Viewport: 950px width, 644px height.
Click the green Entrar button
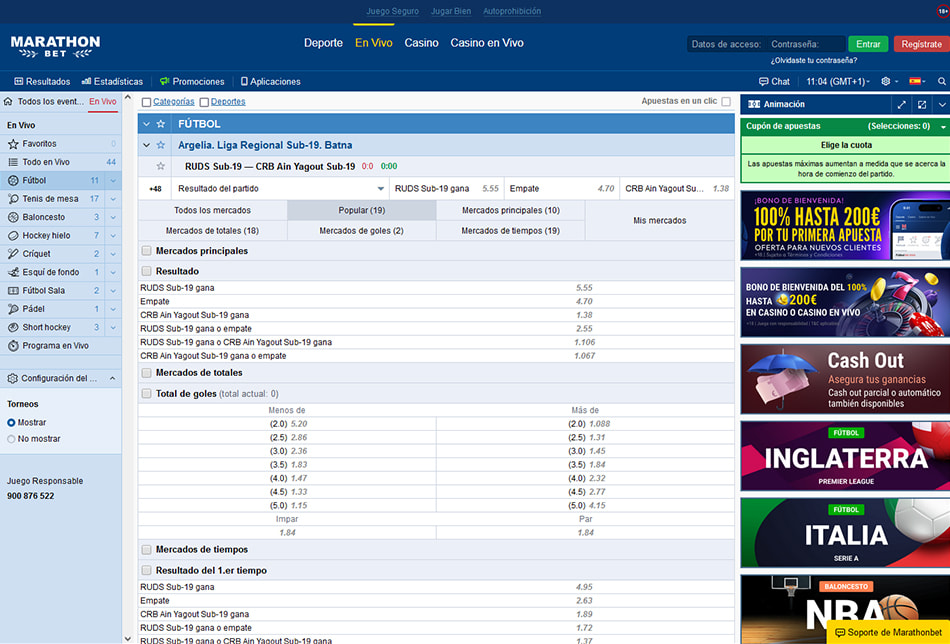(868, 44)
